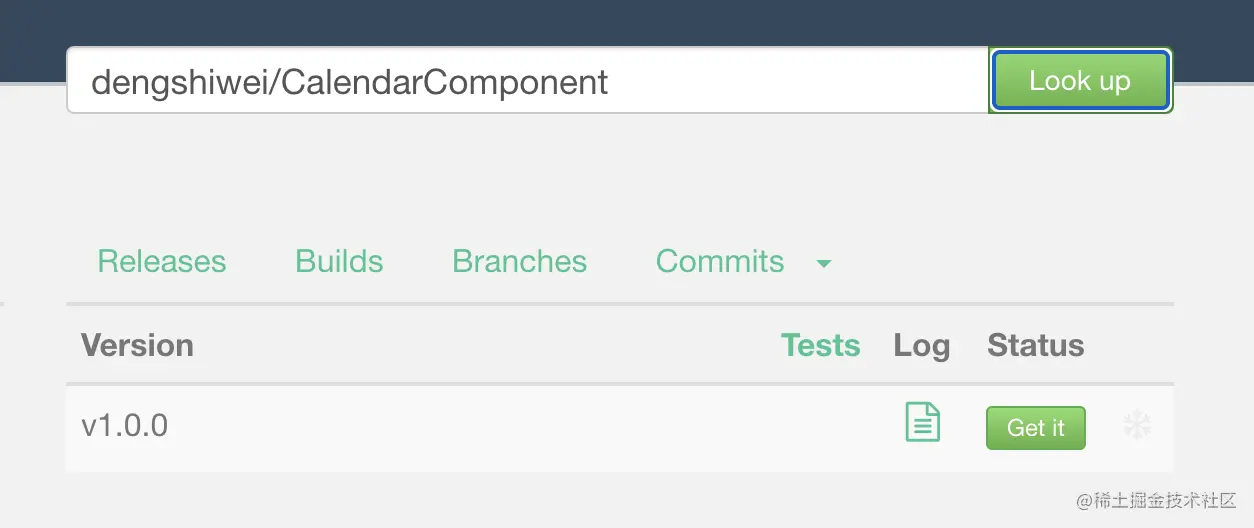This screenshot has height=528, width=1254.
Task: Open the Builds tab
Action: click(x=339, y=262)
